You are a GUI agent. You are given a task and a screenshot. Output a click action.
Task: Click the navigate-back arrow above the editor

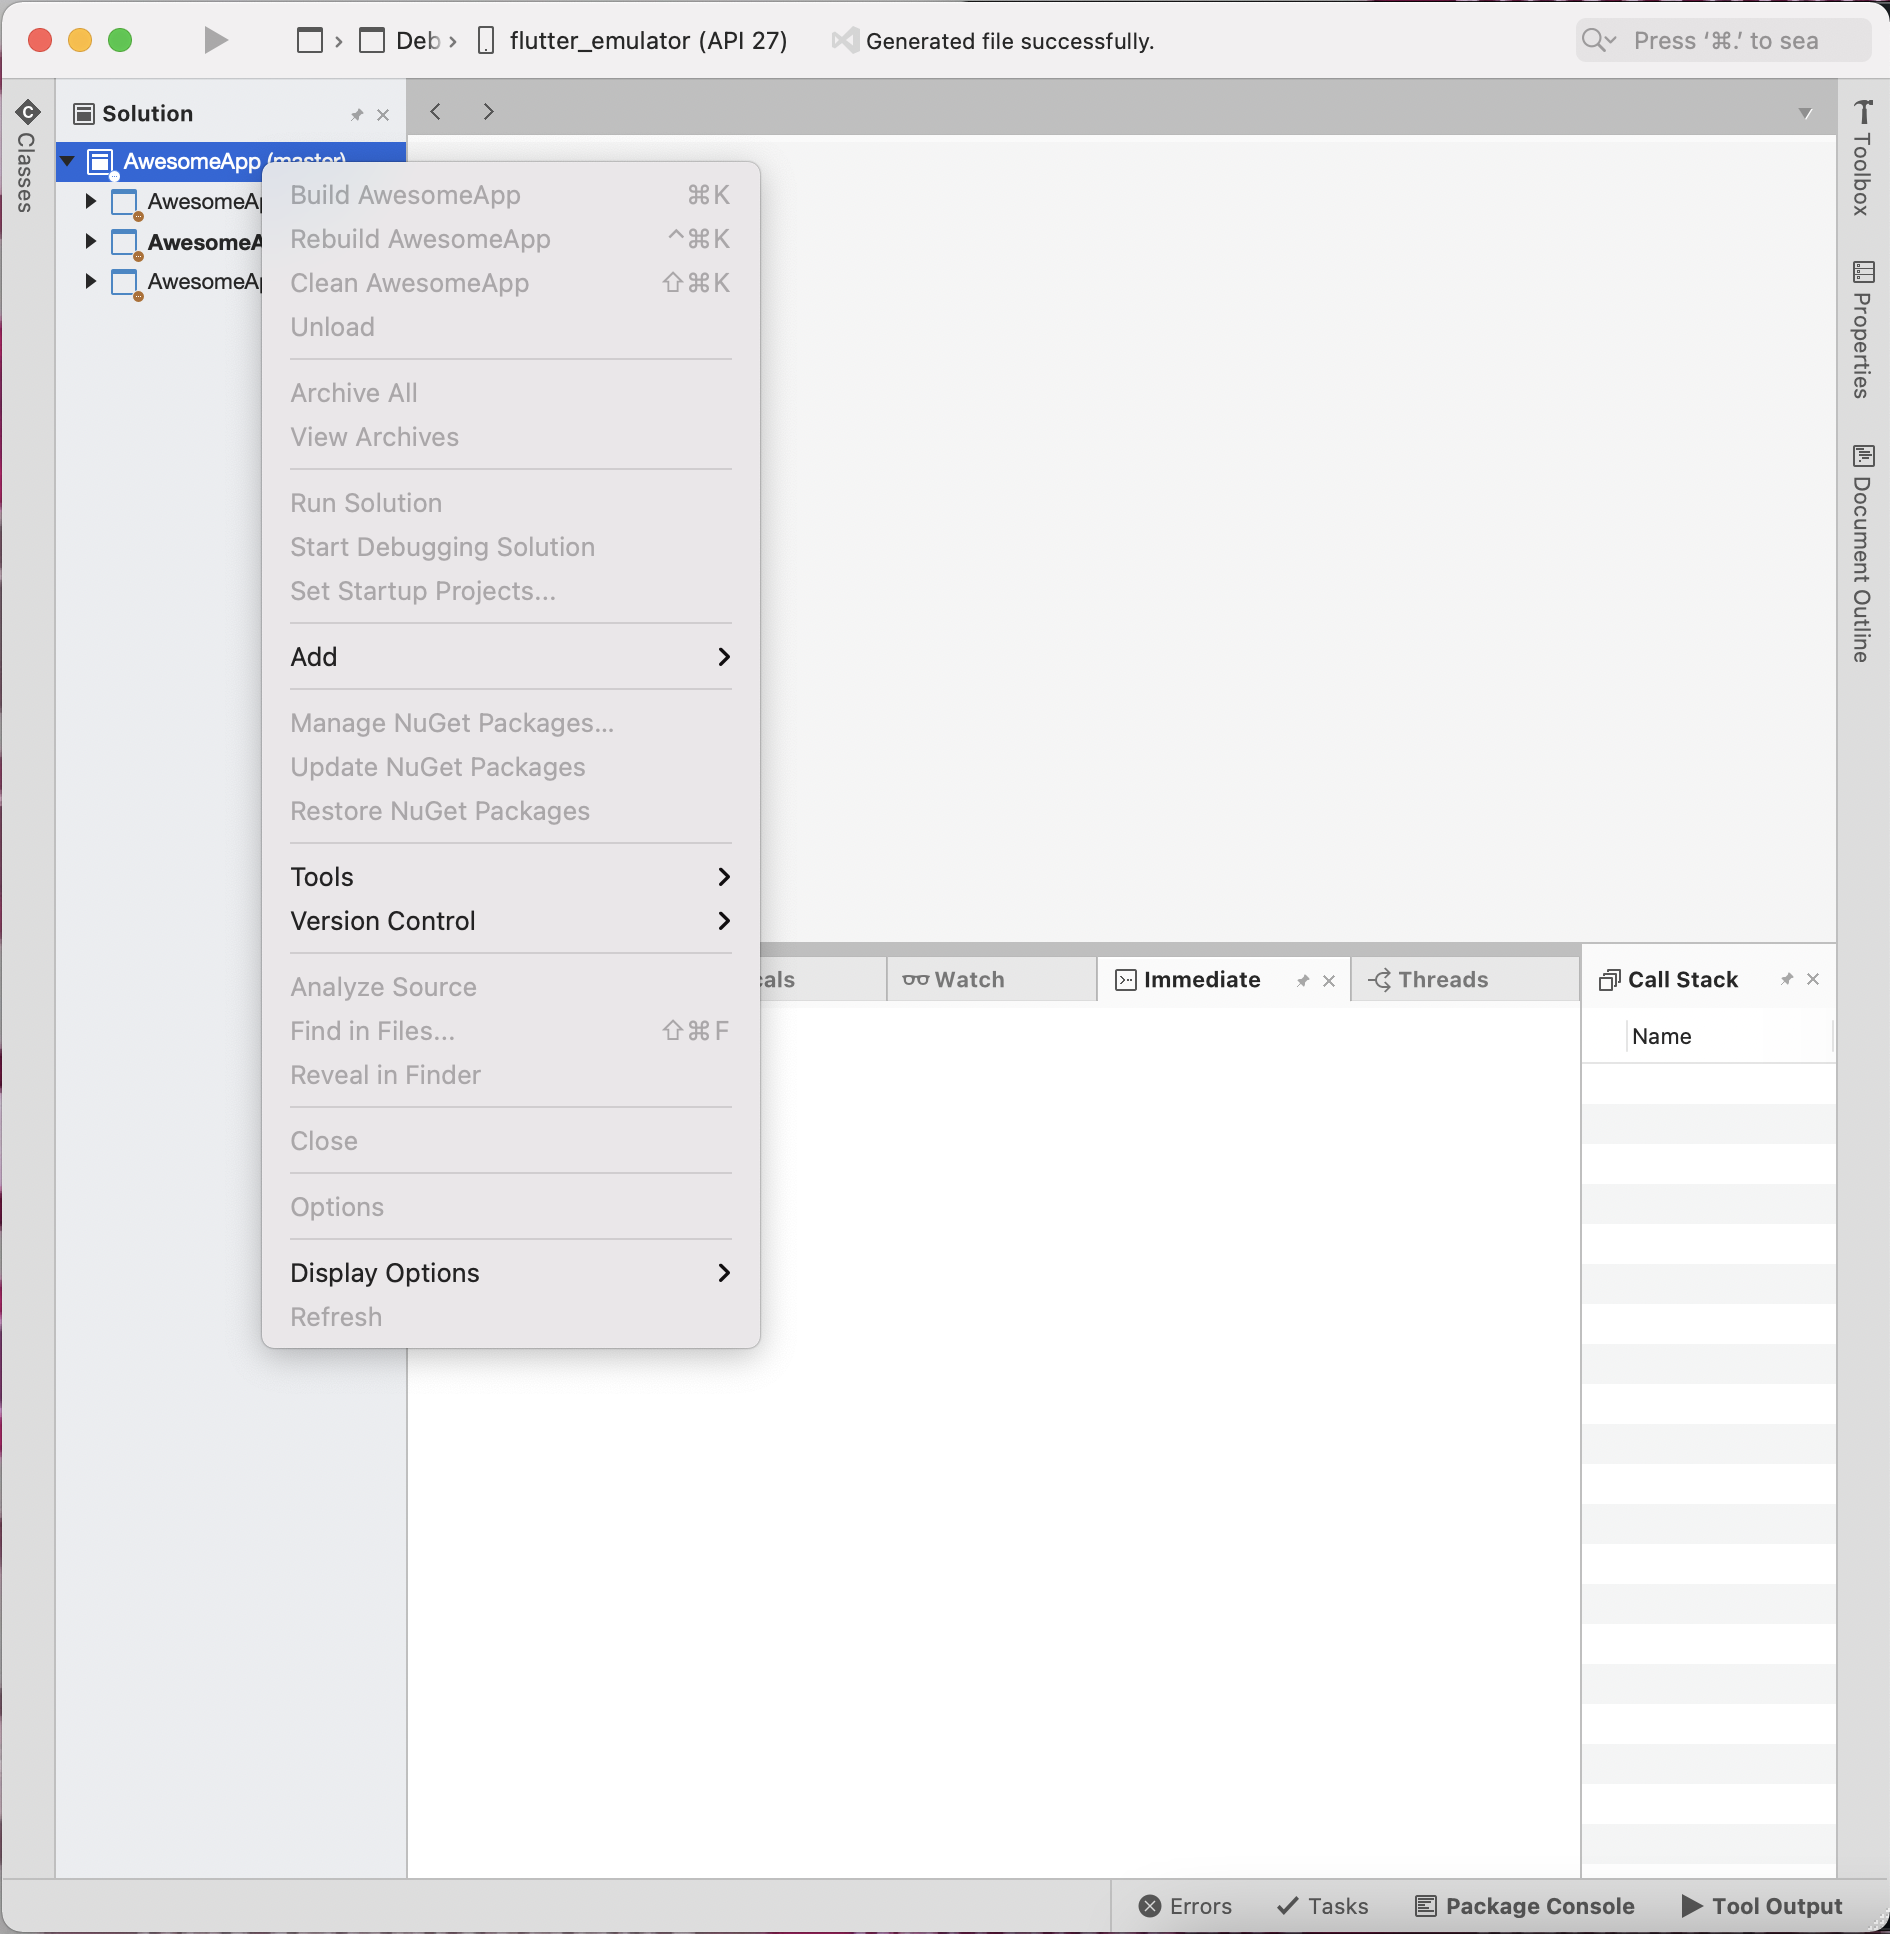tap(434, 111)
